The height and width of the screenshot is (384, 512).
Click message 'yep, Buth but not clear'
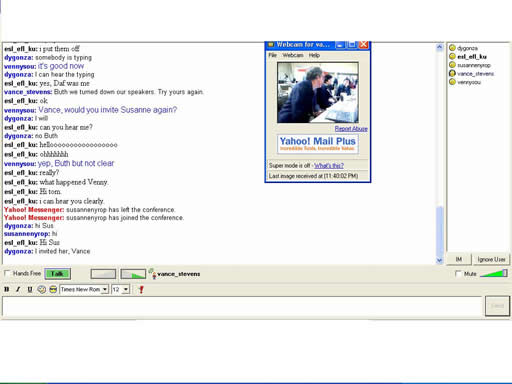tap(76, 163)
